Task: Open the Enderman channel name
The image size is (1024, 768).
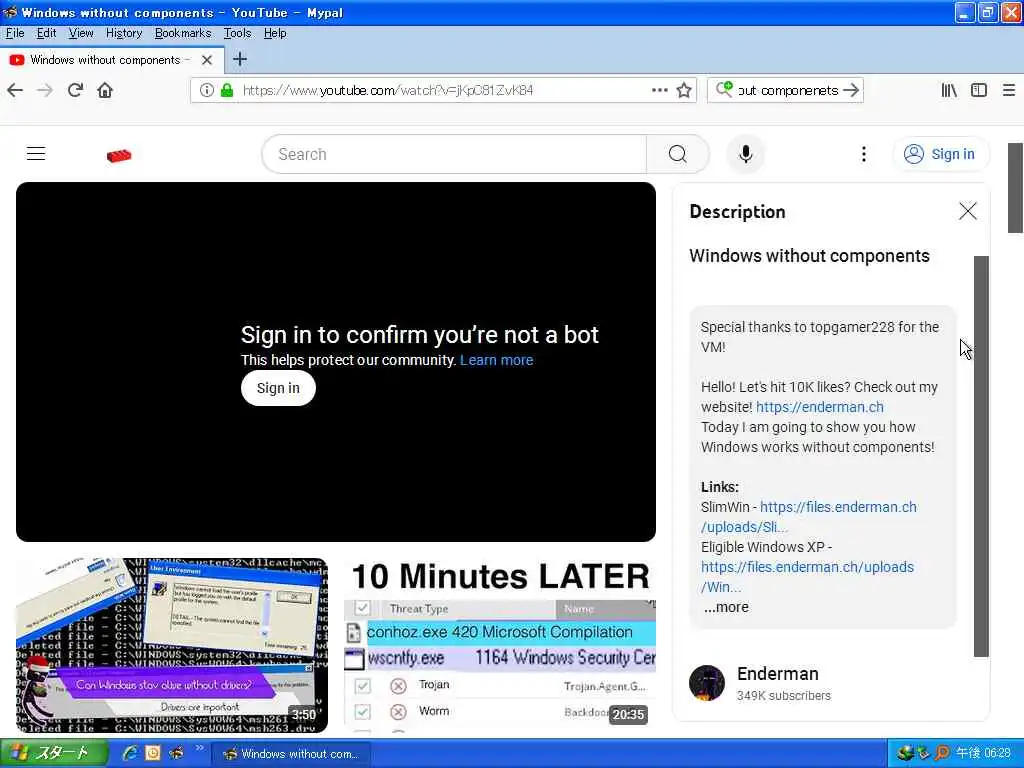Action: point(778,673)
